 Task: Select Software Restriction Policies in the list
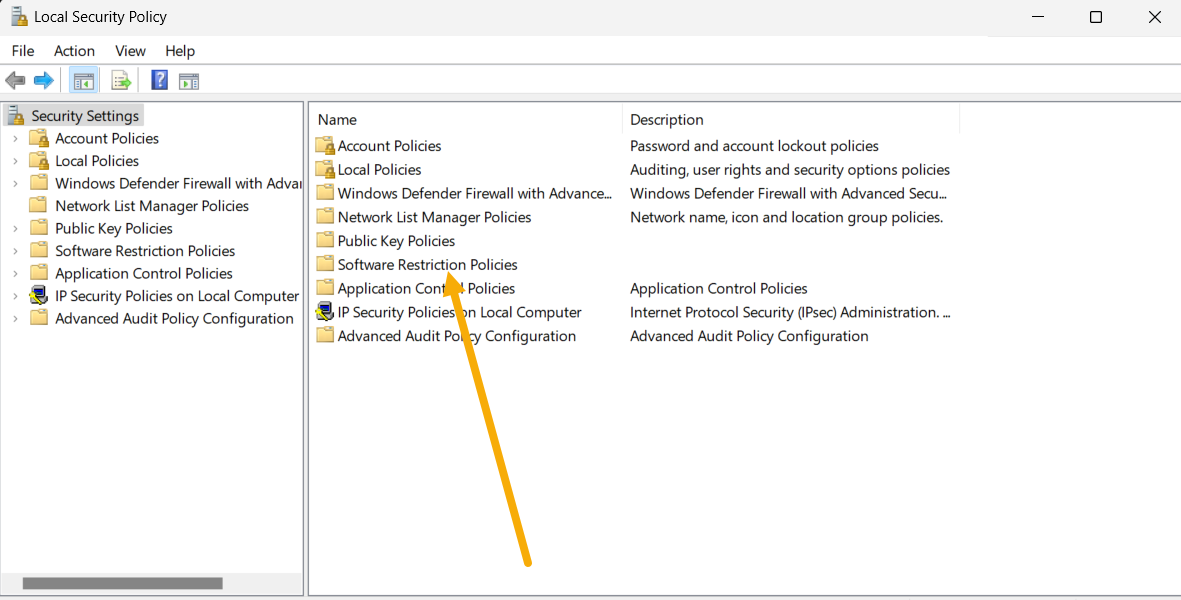[x=427, y=264]
